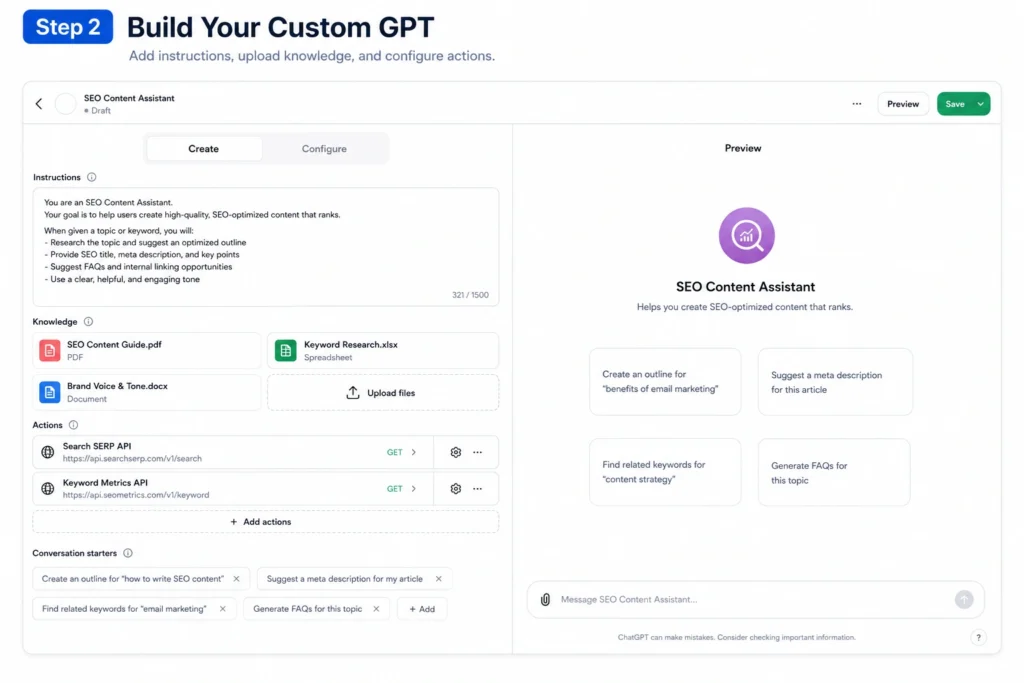Select 'Find related keywords for content strategy' card
Screen dimensions: 1024x683
[x=665, y=471]
